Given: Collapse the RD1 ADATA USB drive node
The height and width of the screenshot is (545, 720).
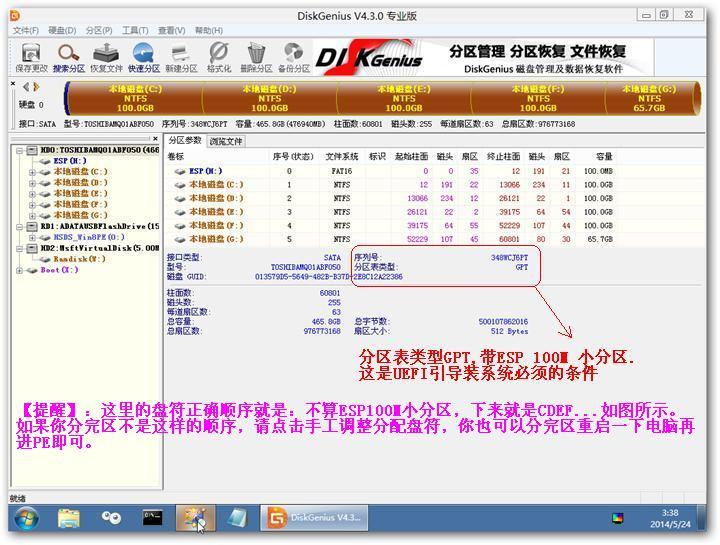Looking at the screenshot, I should (x=20, y=226).
